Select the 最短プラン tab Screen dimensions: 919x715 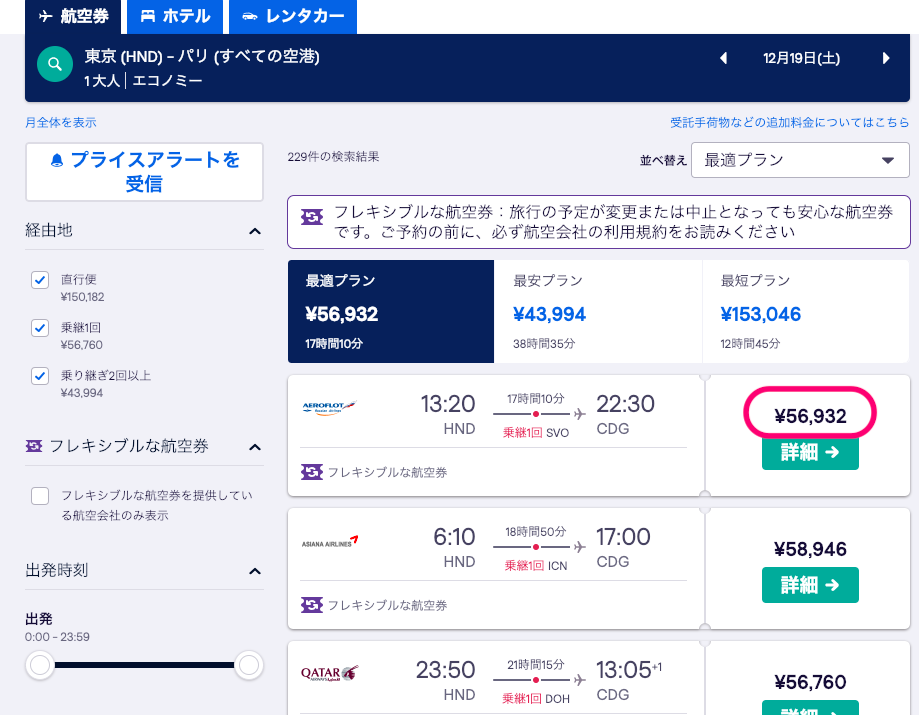point(806,311)
